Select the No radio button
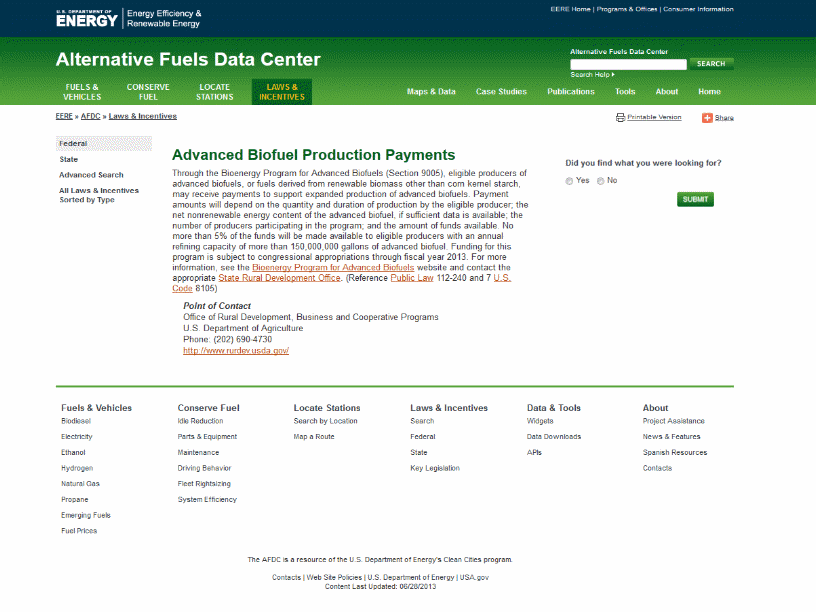The width and height of the screenshot is (816, 612). tap(601, 181)
